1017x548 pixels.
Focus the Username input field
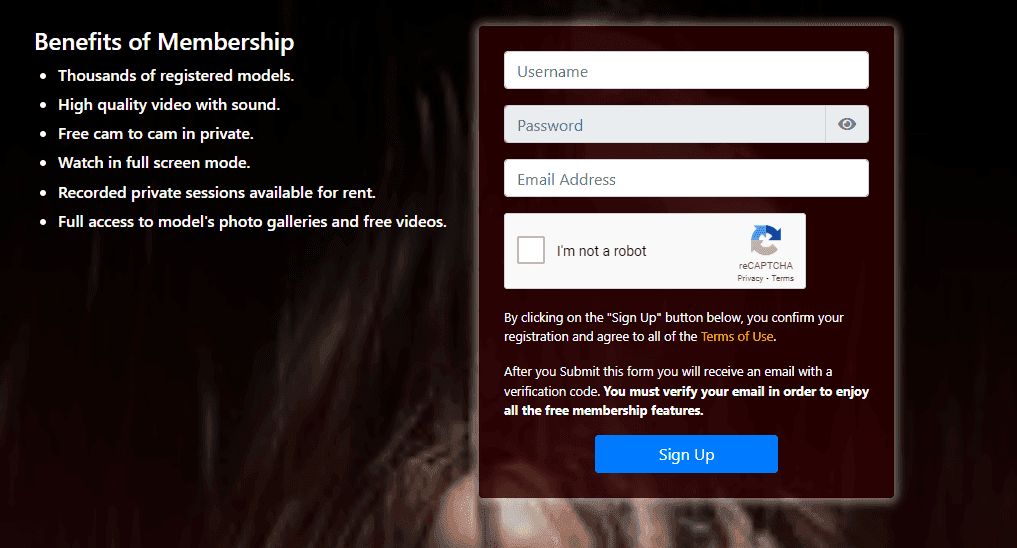click(x=686, y=70)
